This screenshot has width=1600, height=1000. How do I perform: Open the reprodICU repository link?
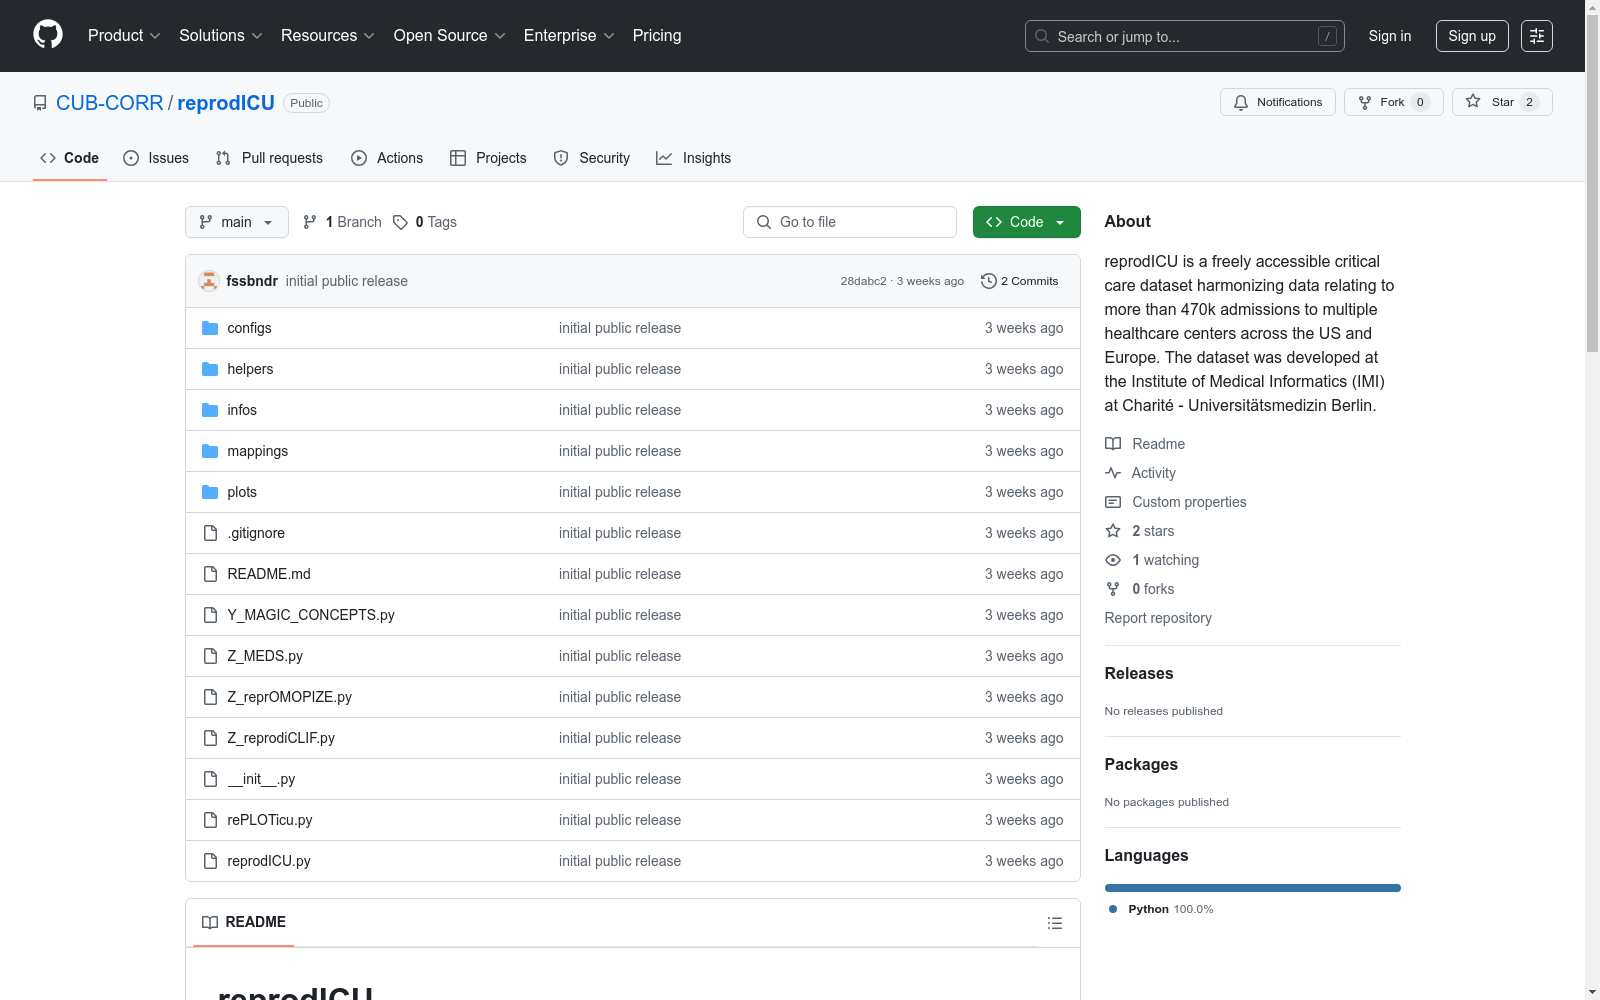click(226, 103)
